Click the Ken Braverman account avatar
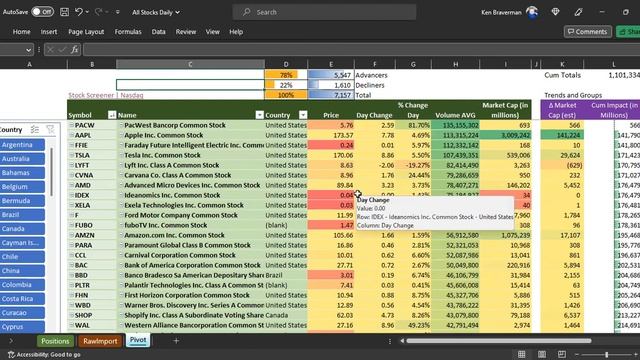This screenshot has width=640, height=360. click(x=531, y=12)
